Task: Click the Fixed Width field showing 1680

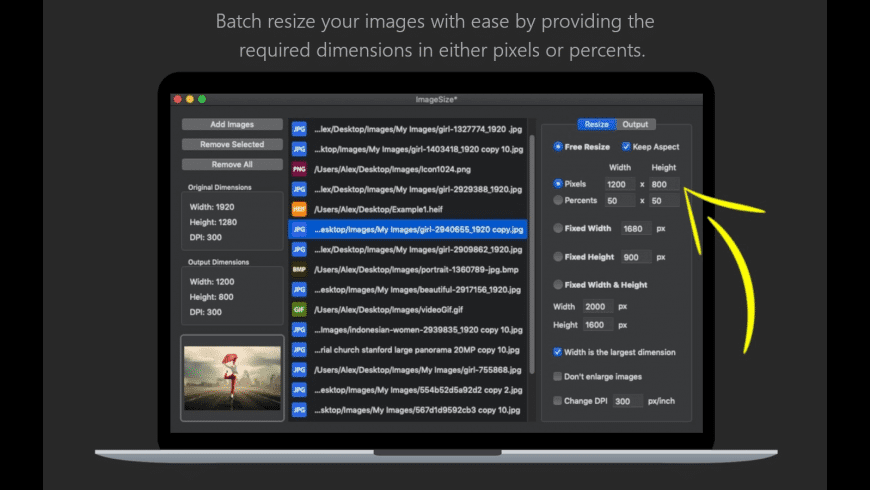Action: click(x=636, y=229)
